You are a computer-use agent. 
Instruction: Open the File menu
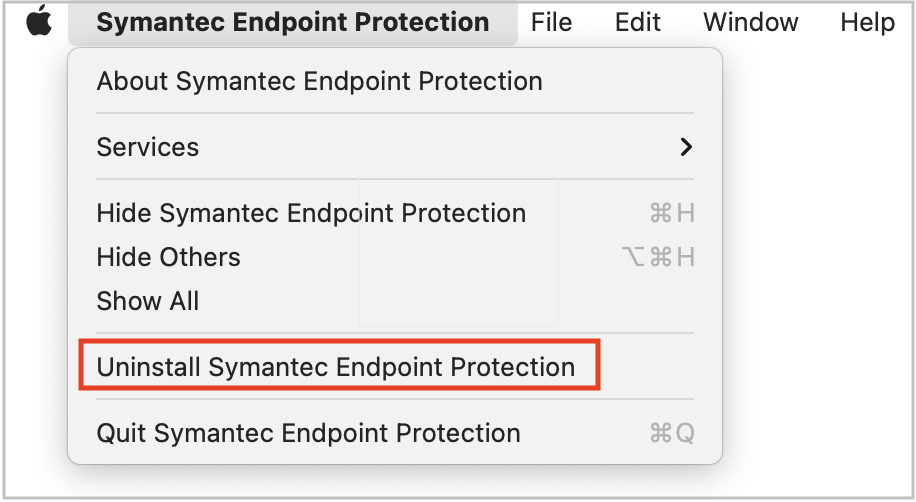tap(551, 22)
